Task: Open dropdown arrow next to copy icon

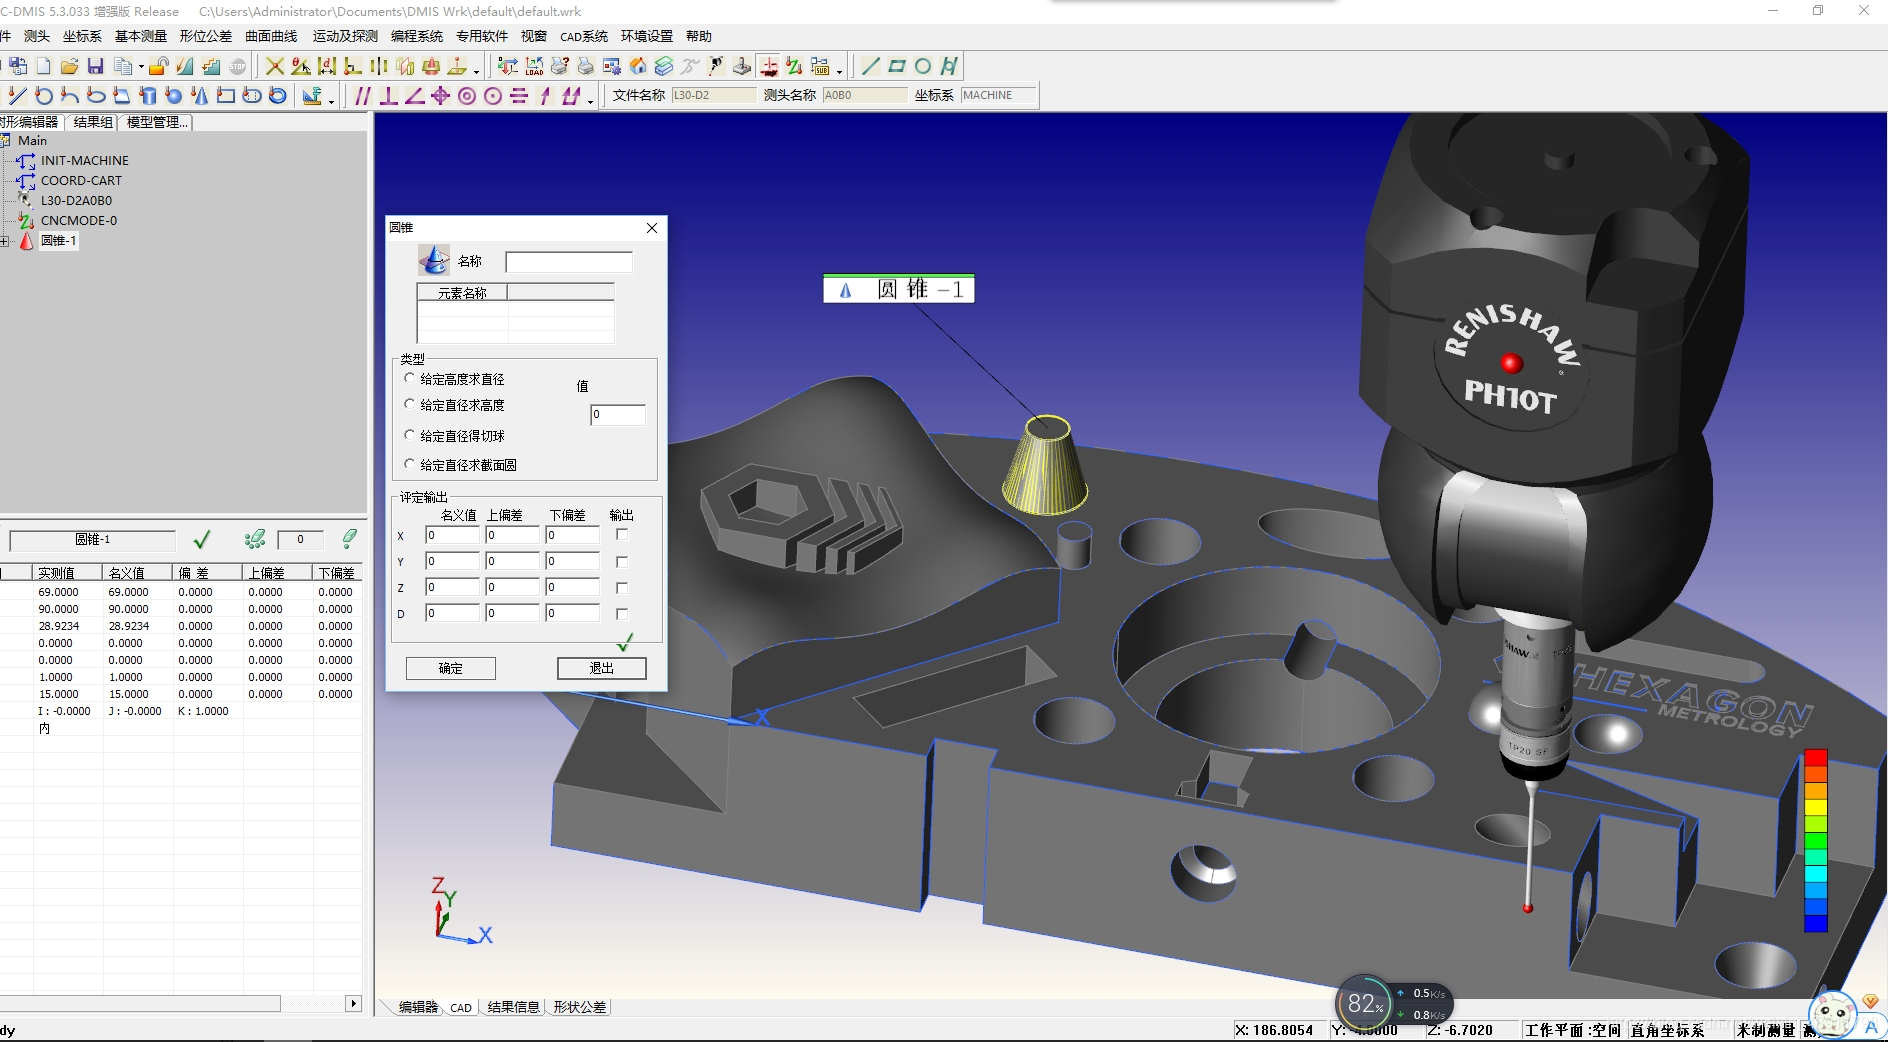Action: pyautogui.click(x=141, y=68)
